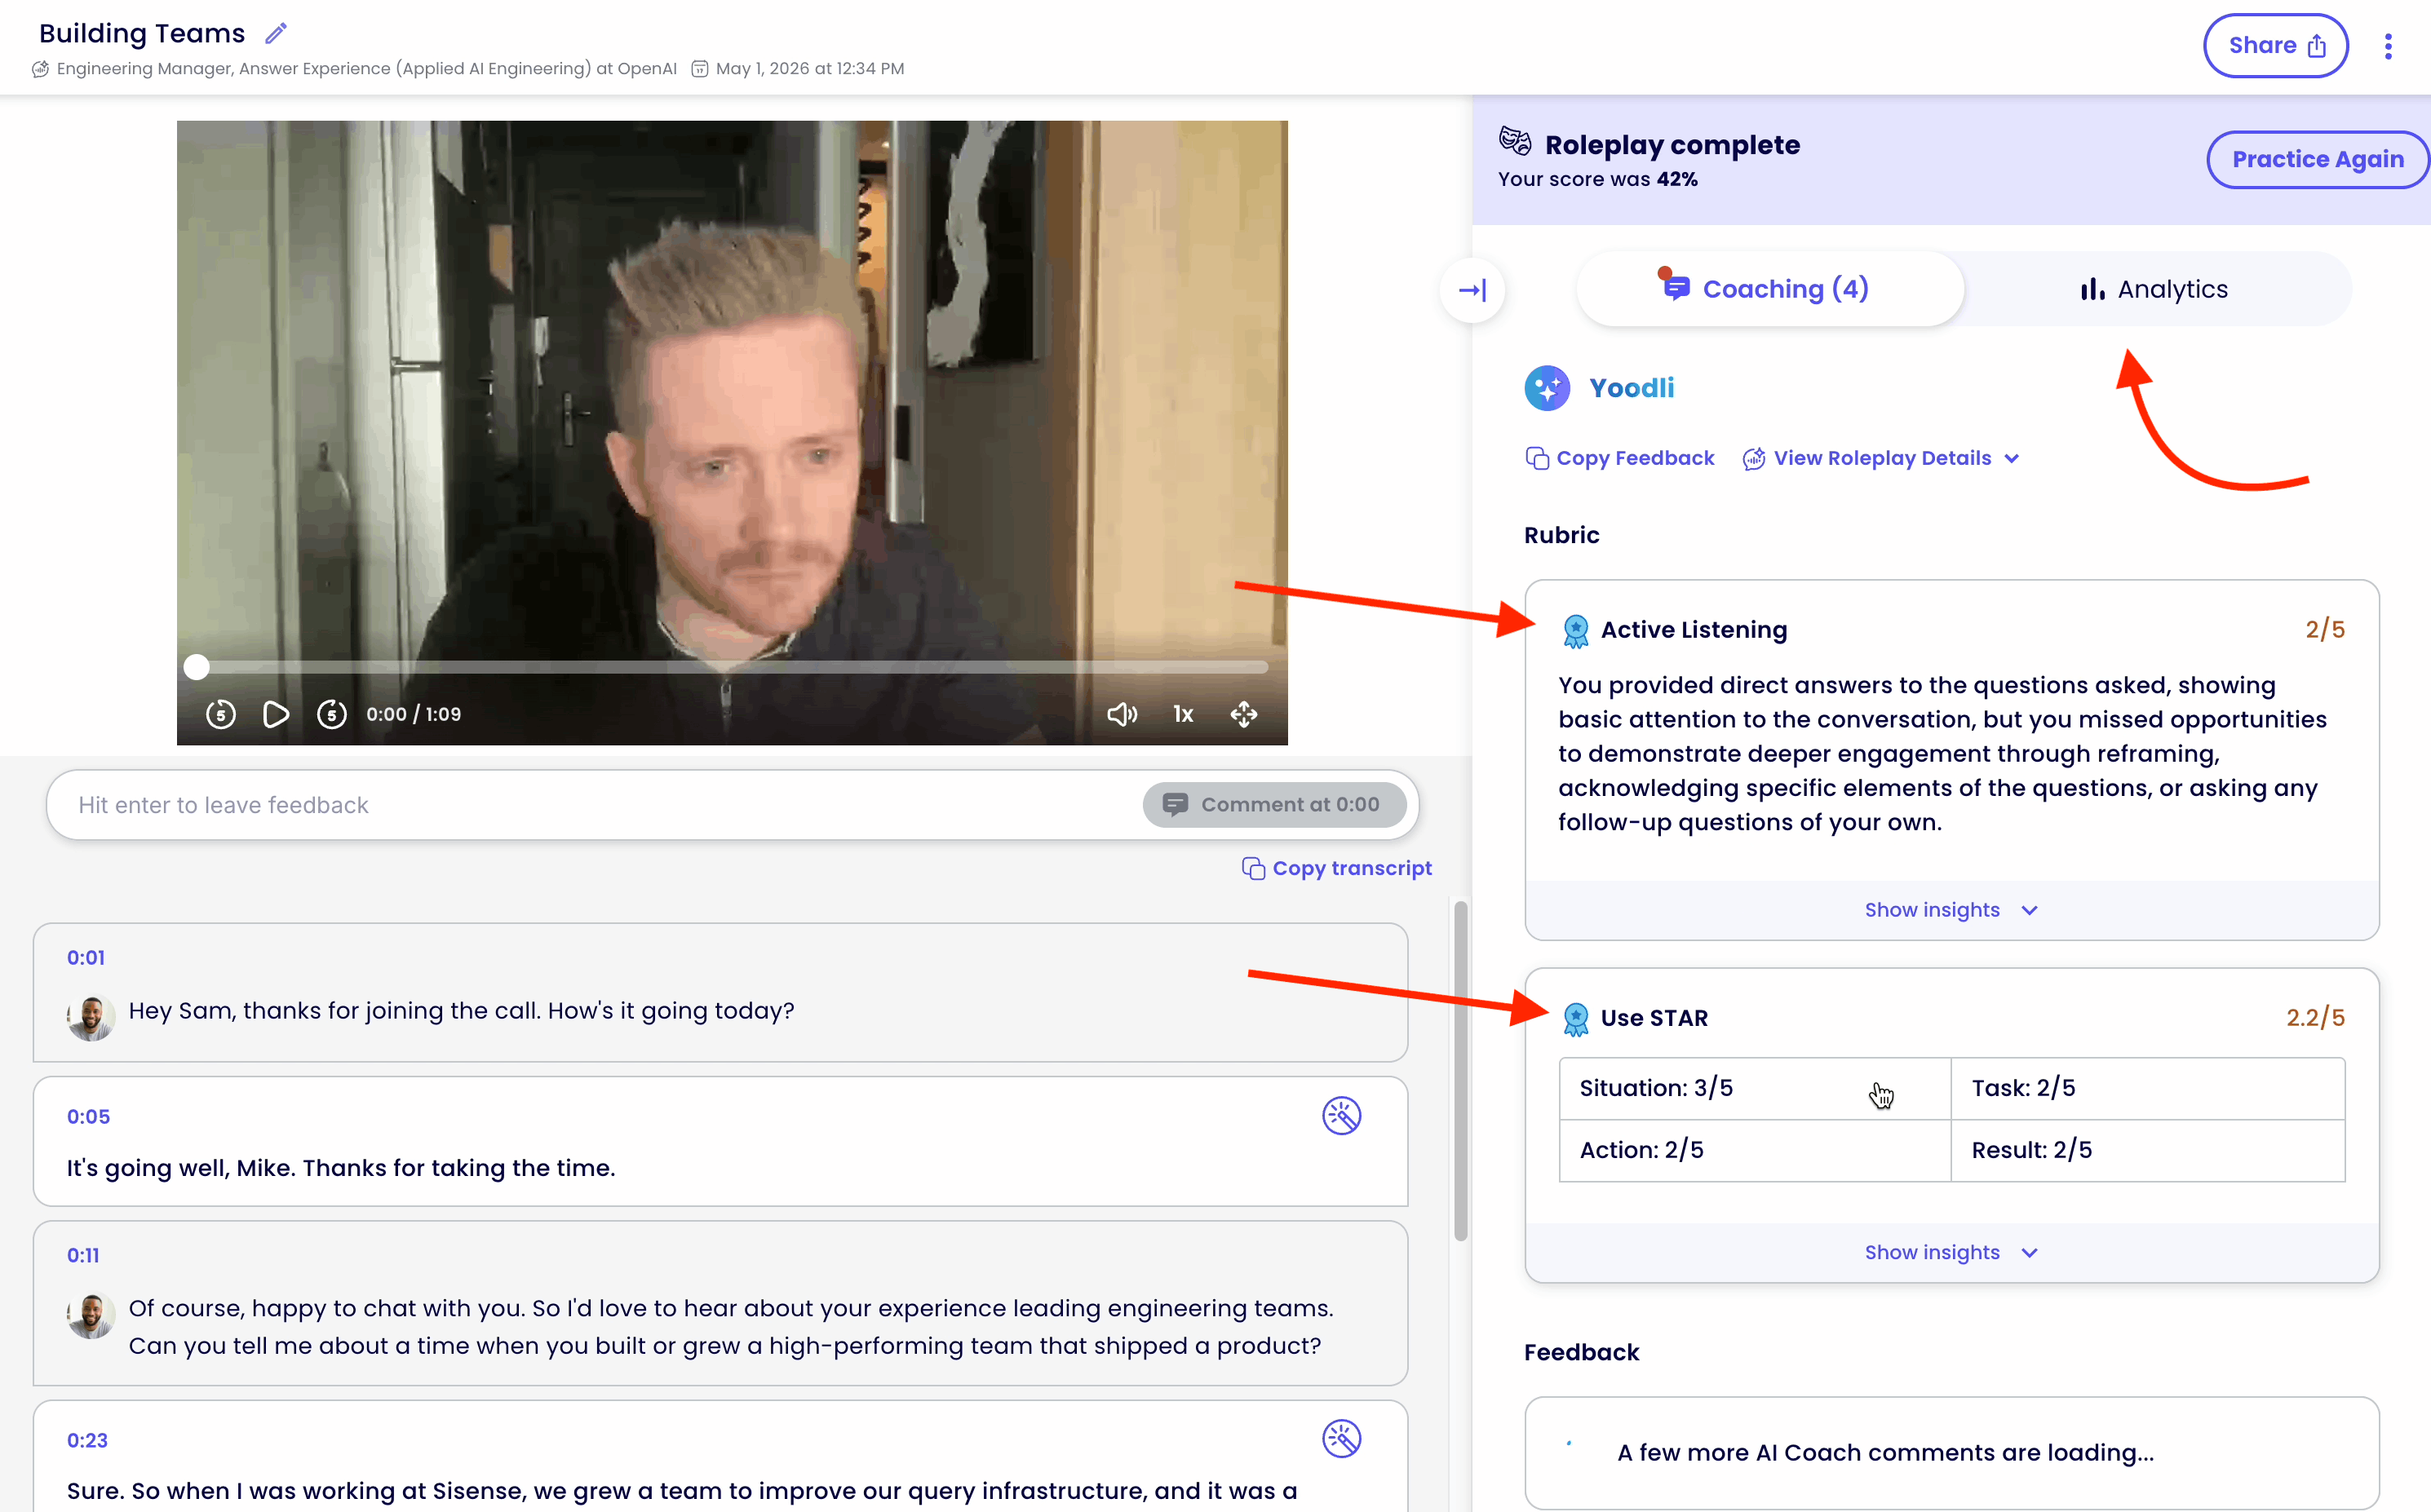The height and width of the screenshot is (1512, 2431).
Task: Click the Active Listening 2/5 score
Action: point(2325,630)
